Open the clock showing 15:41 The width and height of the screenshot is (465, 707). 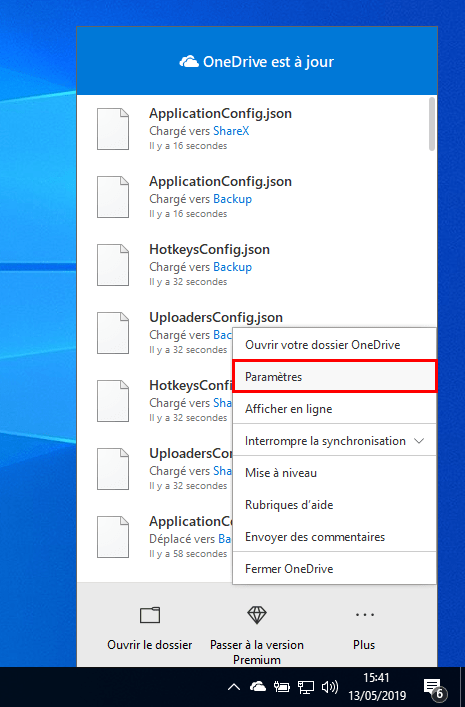(x=377, y=687)
